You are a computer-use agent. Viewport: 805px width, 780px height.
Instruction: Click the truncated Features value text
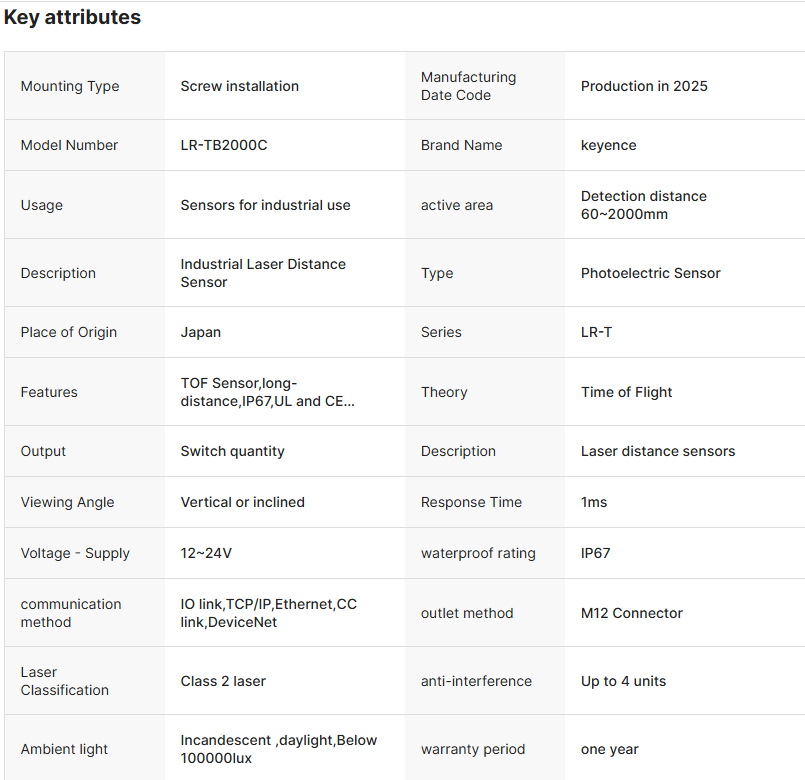coord(267,392)
